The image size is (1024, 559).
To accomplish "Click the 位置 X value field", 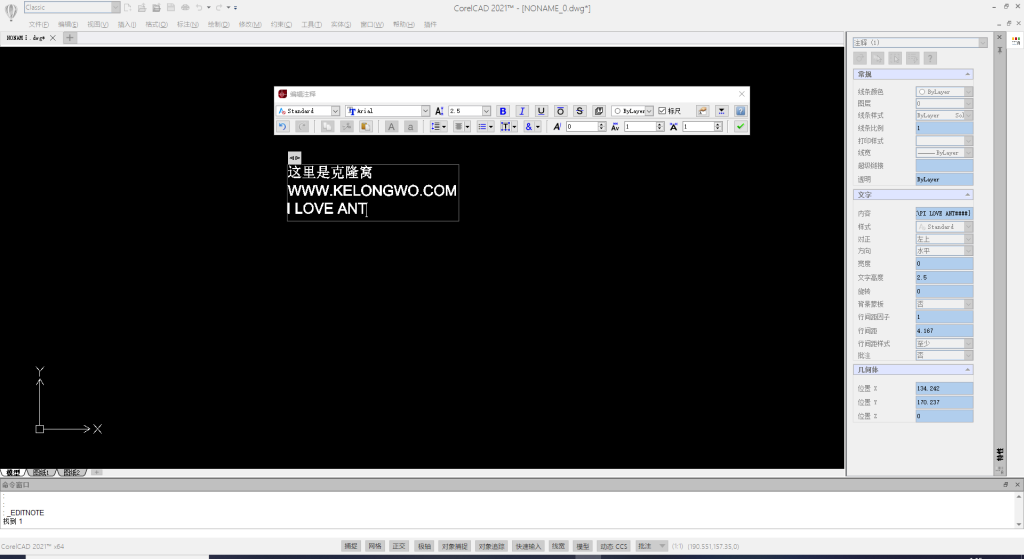I will click(x=944, y=389).
